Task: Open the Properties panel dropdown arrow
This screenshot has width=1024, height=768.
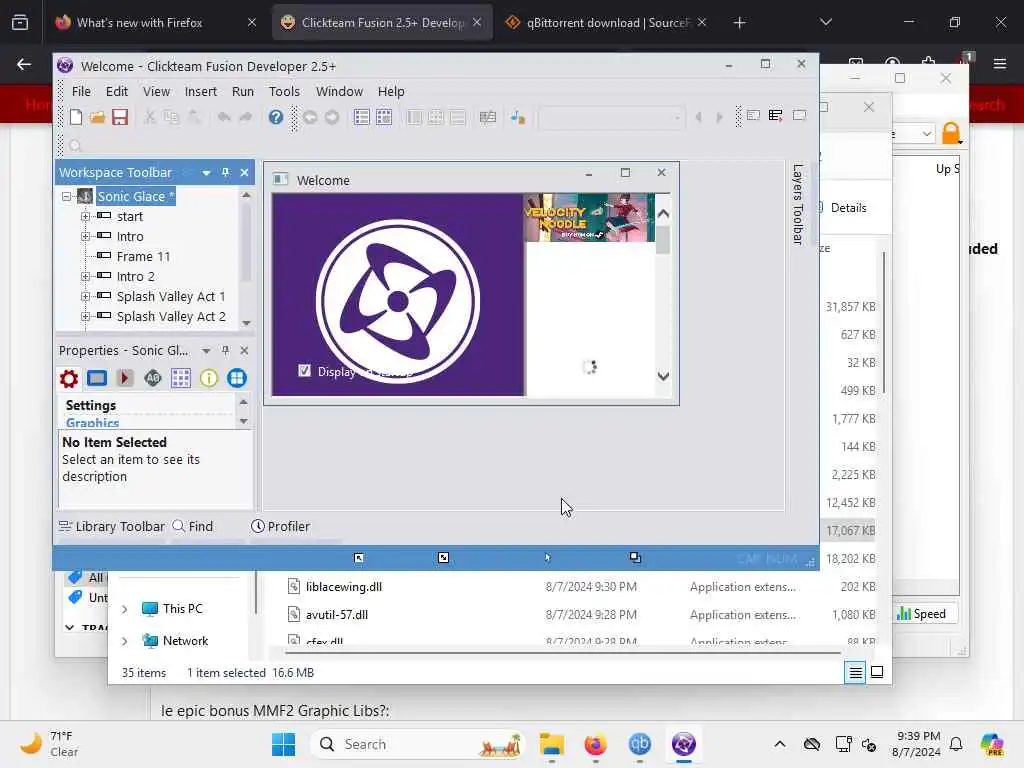Action: (x=206, y=351)
